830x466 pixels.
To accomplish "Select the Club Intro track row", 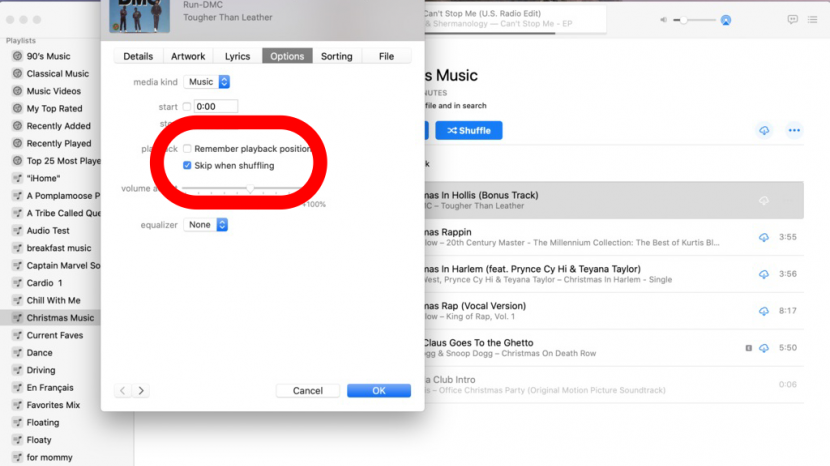I will click(614, 385).
